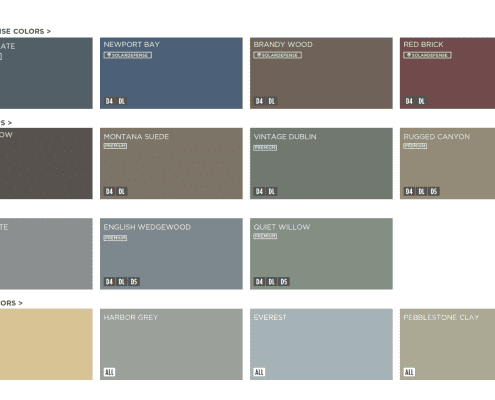This screenshot has width=495, height=400.
Task: Click the D4 badge on Brandy Wood
Action: [x=259, y=101]
